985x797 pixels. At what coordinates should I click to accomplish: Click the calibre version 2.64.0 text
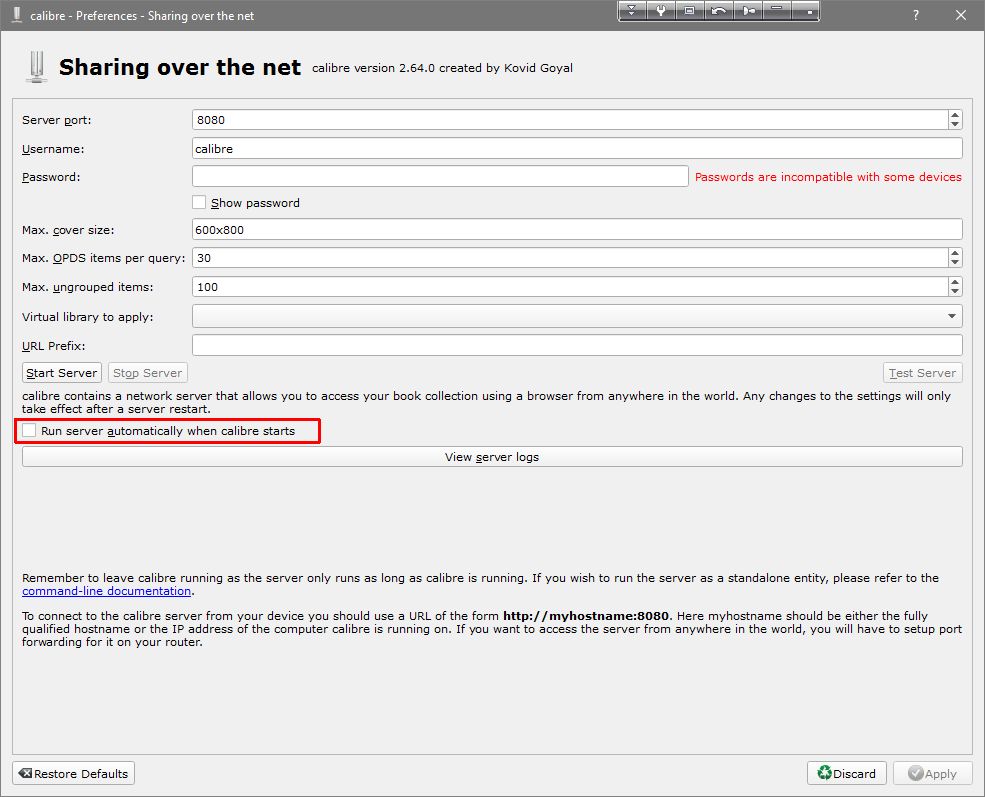(x=442, y=68)
